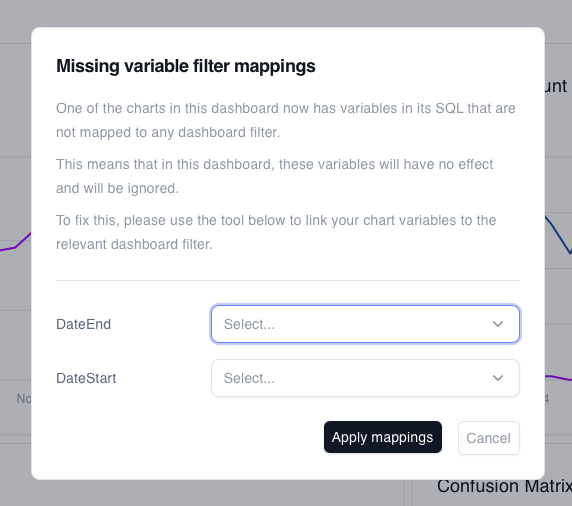Click the horizontal divider above DateEnd row
The width and height of the screenshot is (572, 506).
click(288, 281)
